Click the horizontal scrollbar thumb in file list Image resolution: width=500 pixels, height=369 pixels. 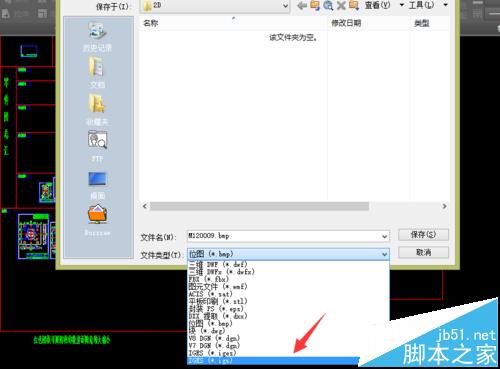coord(259,206)
